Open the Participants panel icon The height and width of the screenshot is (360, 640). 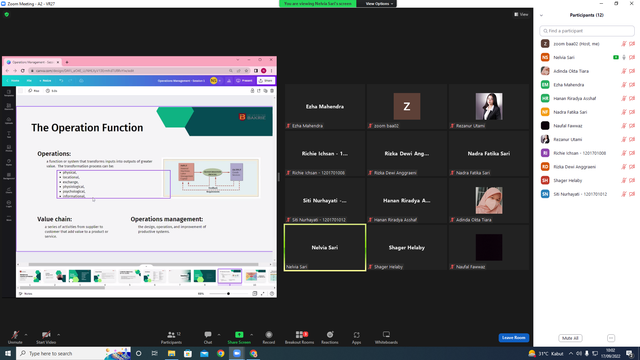click(x=171, y=337)
